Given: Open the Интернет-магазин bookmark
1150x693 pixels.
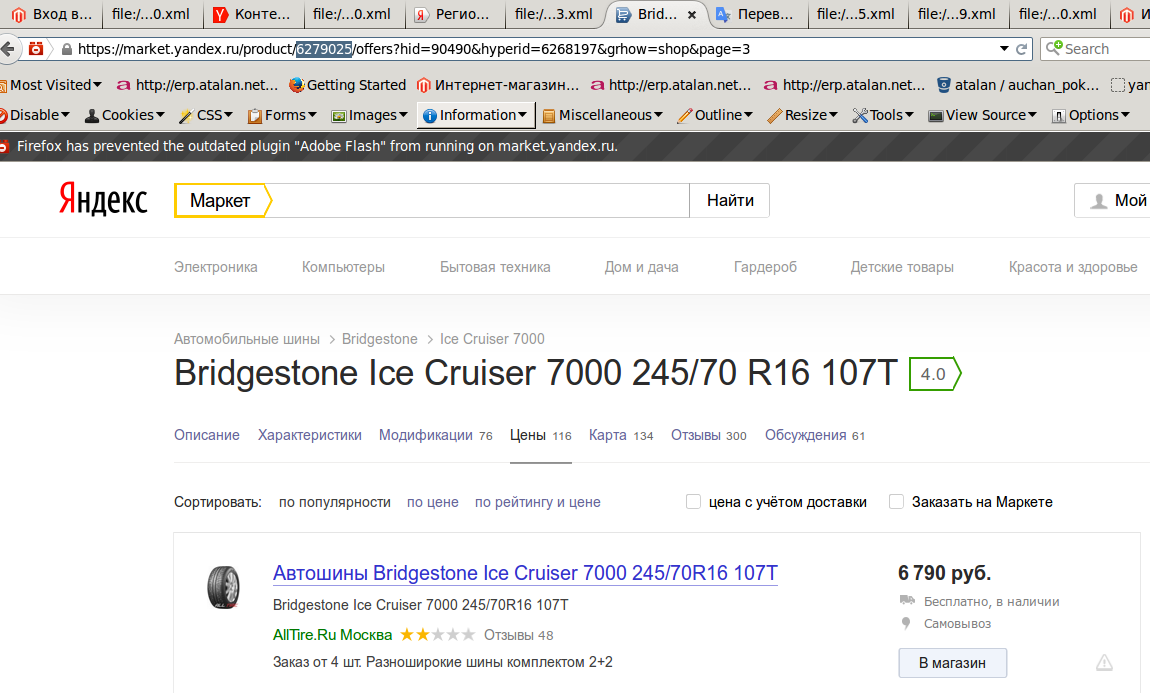Looking at the screenshot, I should click(x=498, y=85).
